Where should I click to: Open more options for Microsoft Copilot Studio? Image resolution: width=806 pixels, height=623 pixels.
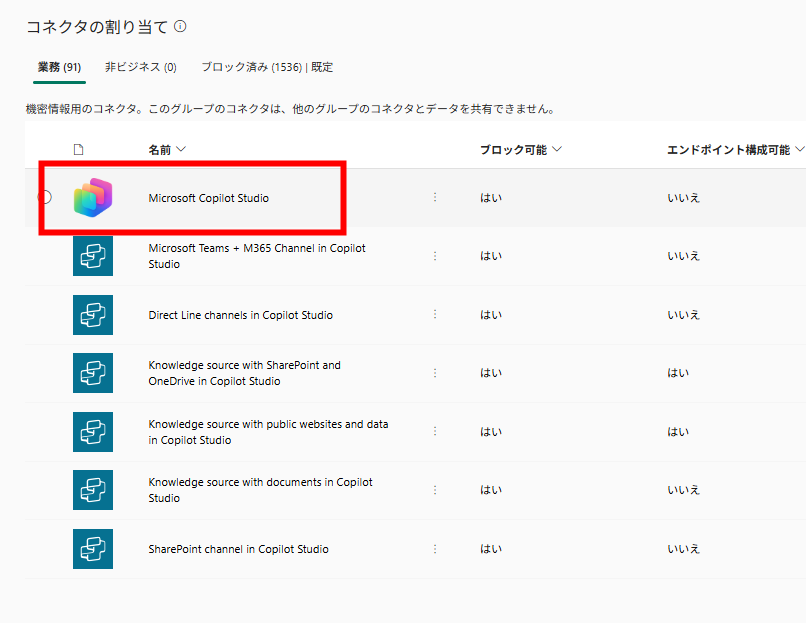(435, 197)
